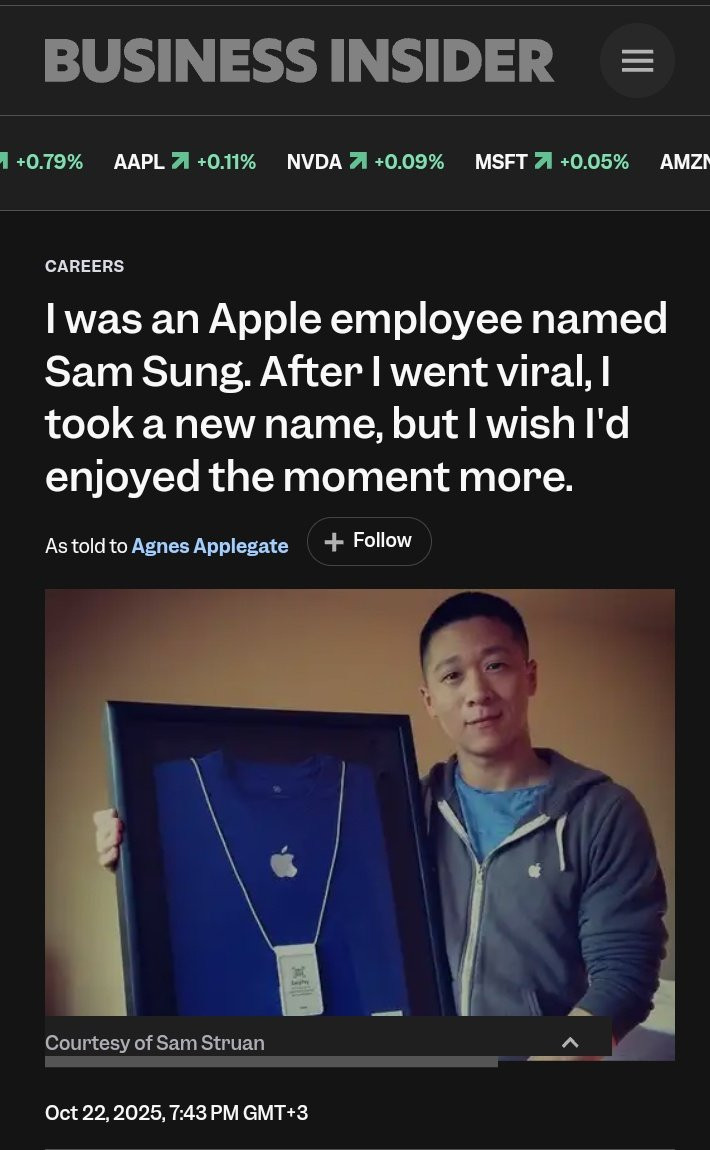Screen dimensions: 710x1150
Task: Click the NVDA green up-arrow icon
Action: click(358, 161)
